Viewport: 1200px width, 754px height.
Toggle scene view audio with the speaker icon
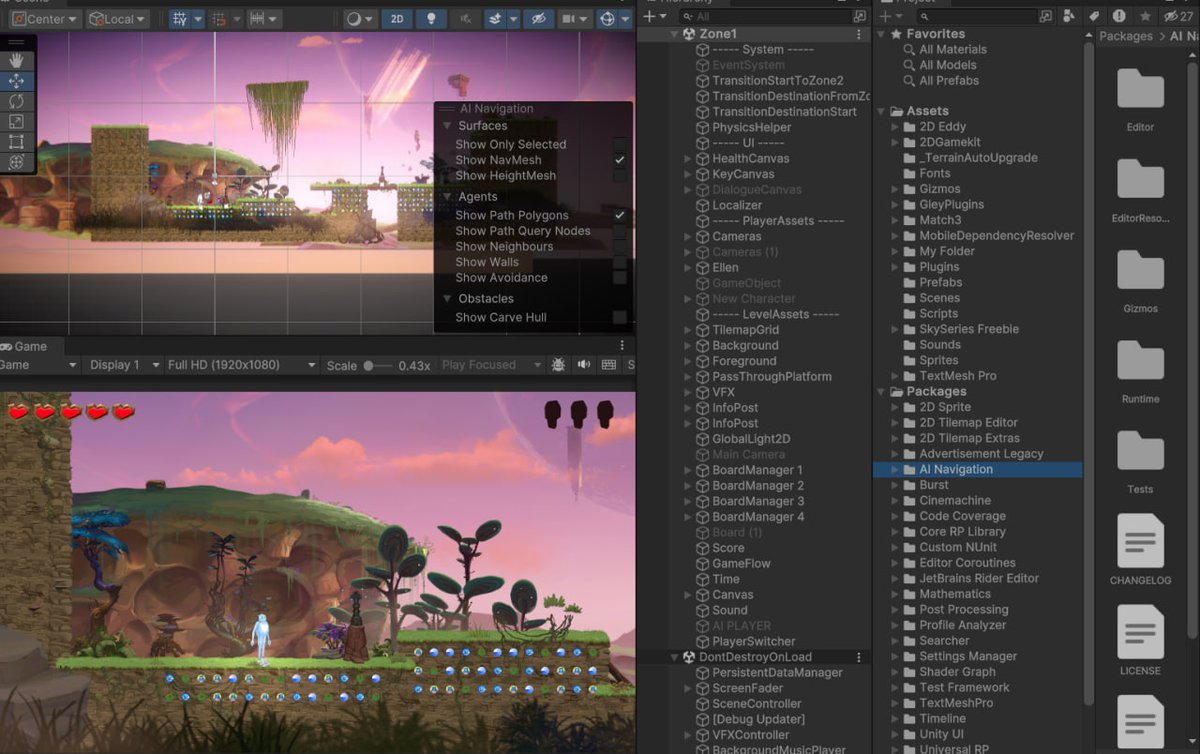pos(465,18)
